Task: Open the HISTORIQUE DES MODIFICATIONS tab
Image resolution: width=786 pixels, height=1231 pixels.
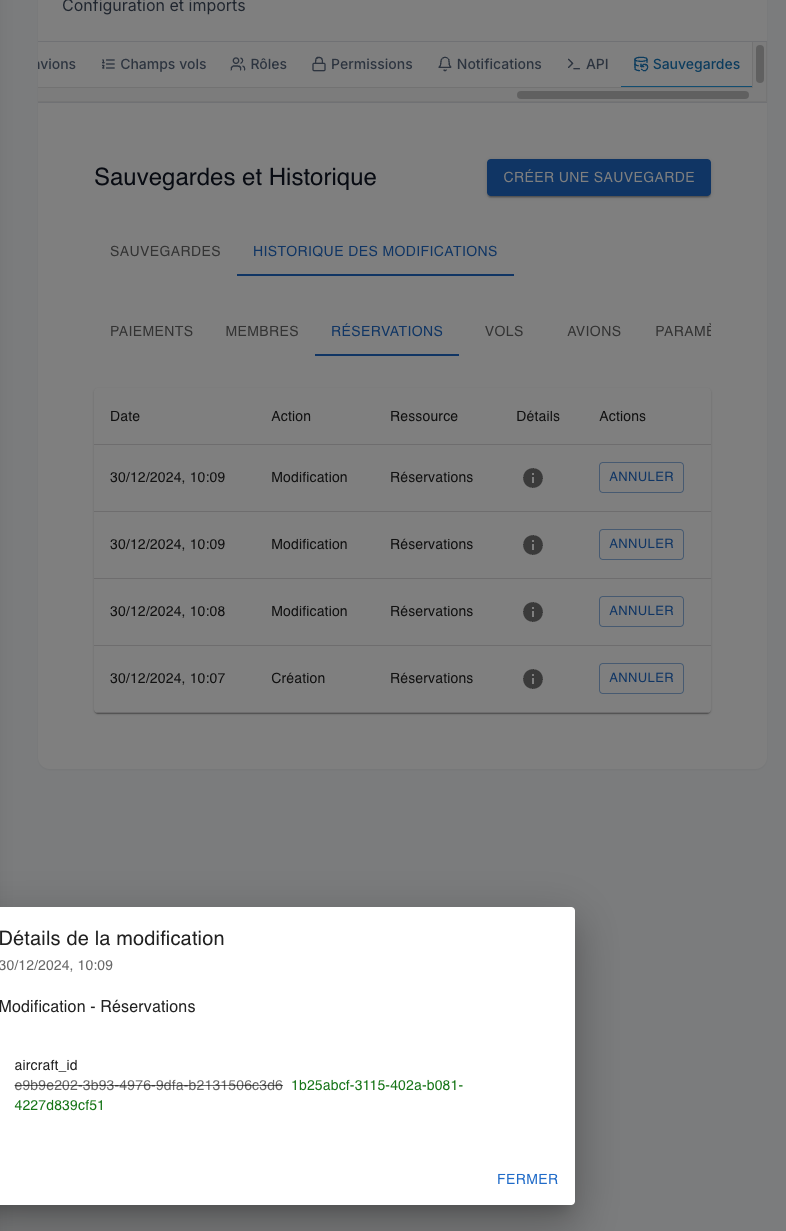Action: tap(375, 251)
